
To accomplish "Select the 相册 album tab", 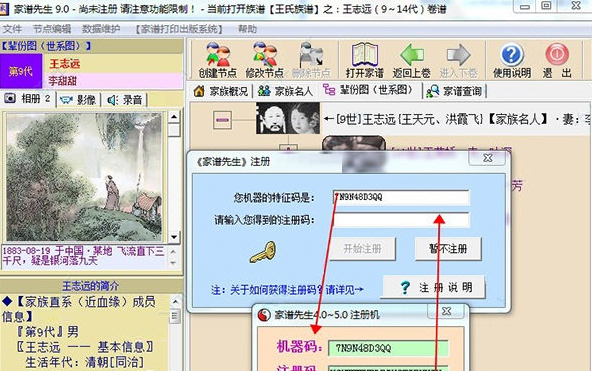I will point(27,99).
